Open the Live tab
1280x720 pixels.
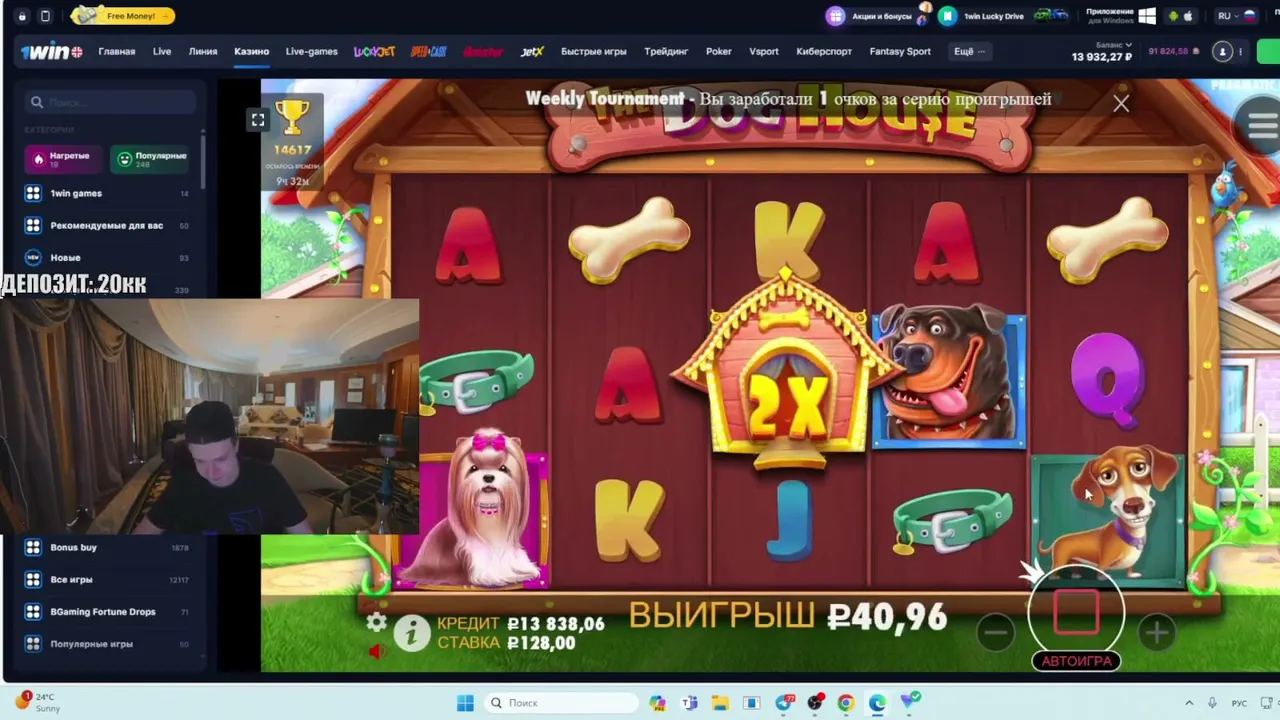coord(162,52)
